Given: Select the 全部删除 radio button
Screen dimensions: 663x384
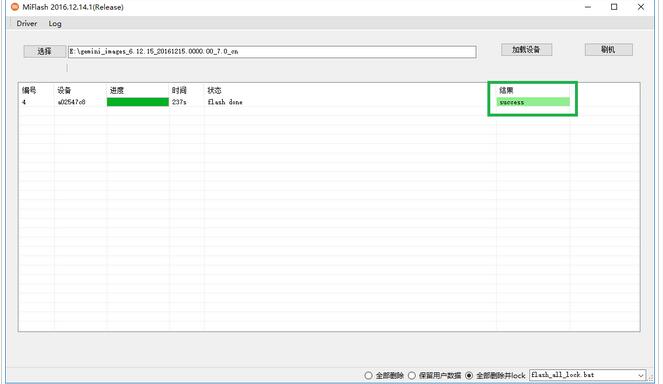Looking at the screenshot, I should pos(368,376).
